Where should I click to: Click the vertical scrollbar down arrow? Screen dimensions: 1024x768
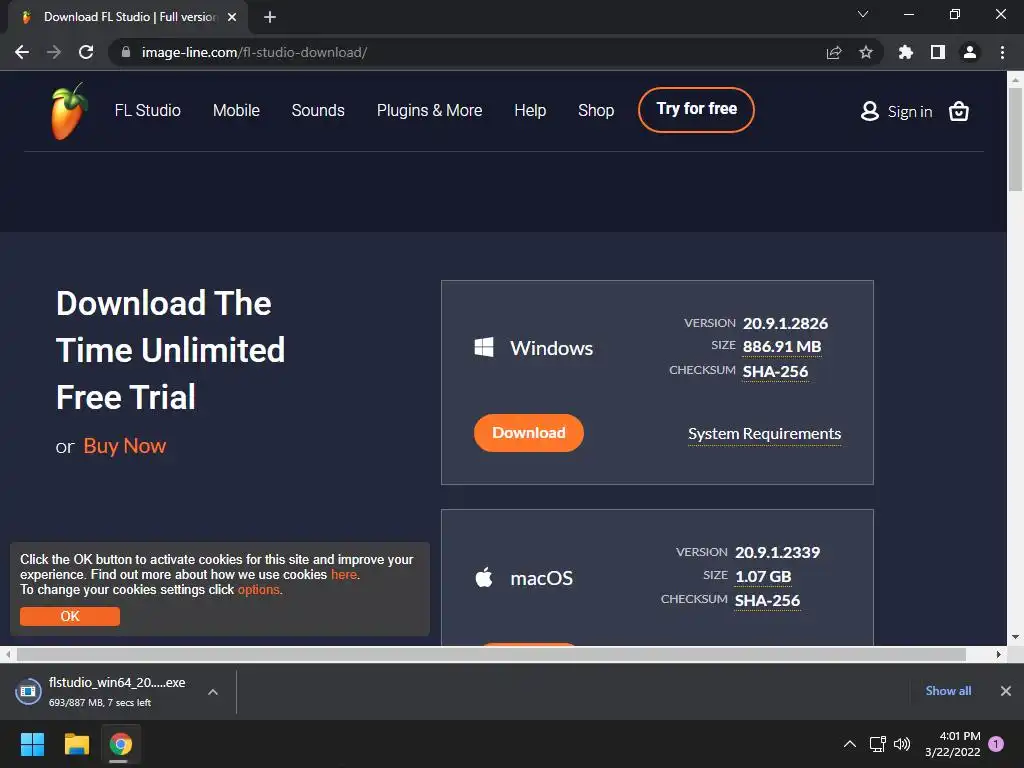[1015, 637]
